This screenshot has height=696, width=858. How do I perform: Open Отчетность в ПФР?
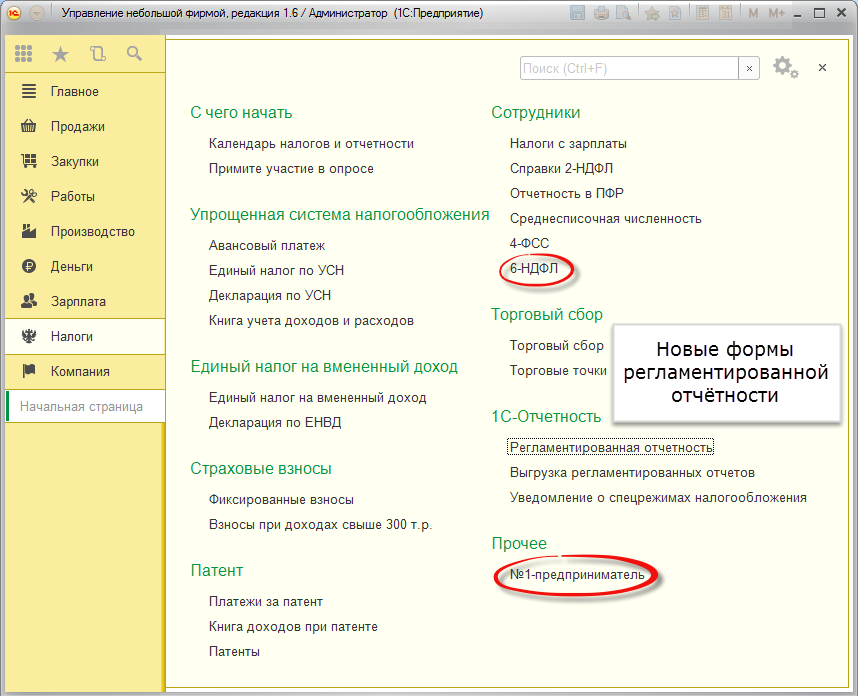click(x=567, y=193)
